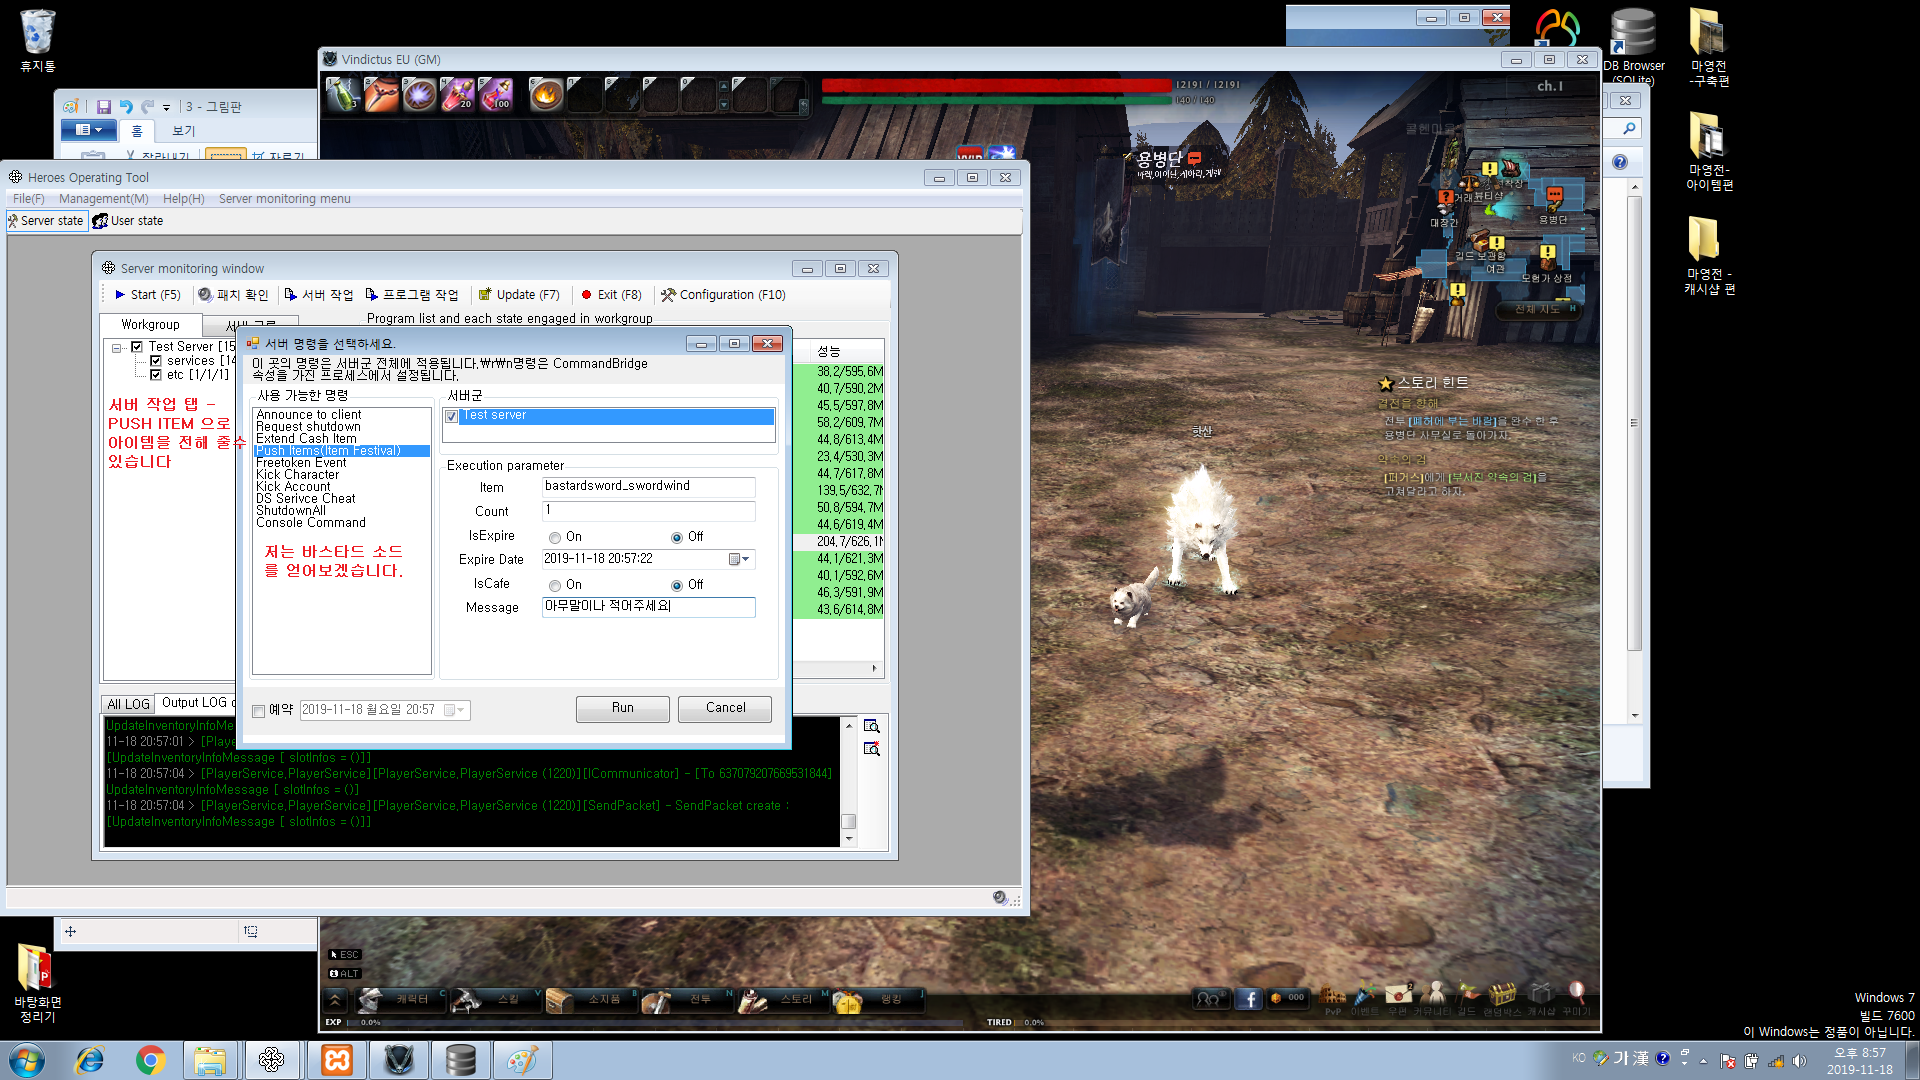The height and width of the screenshot is (1080, 1920).
Task: Select IsCafe Off radio button
Action: (x=677, y=586)
